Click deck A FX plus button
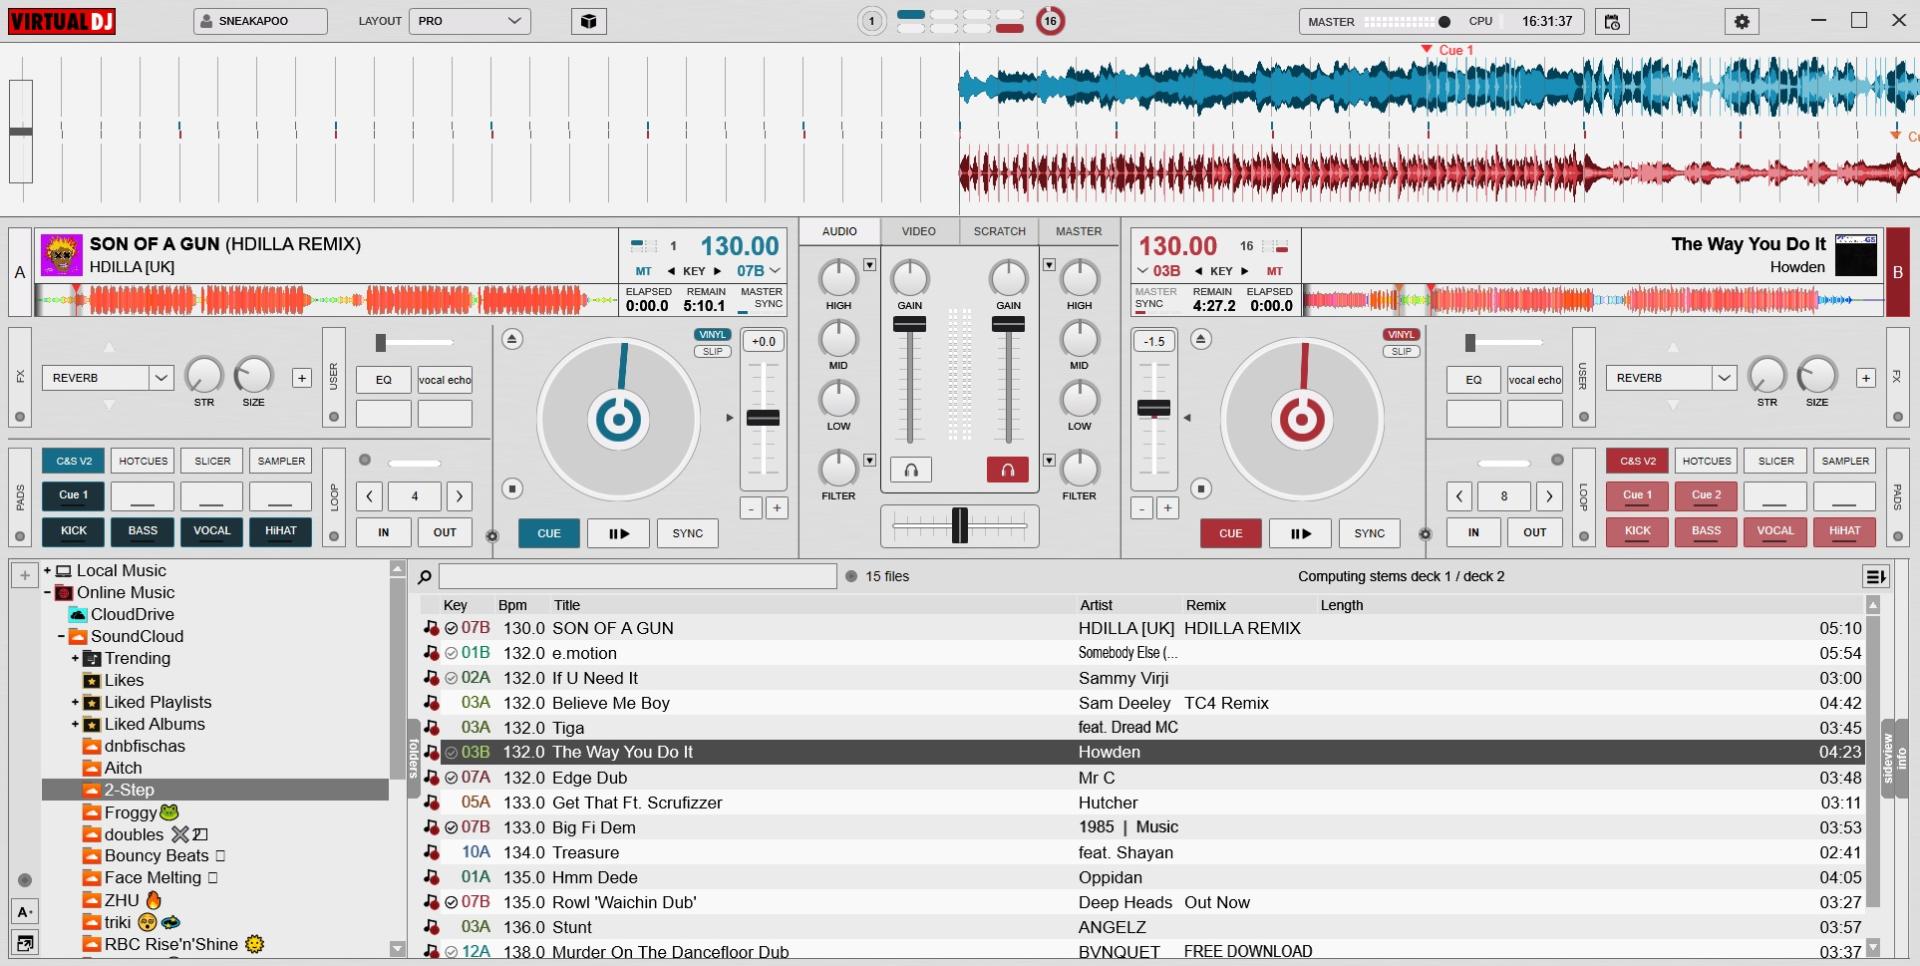The image size is (1920, 966). click(x=301, y=378)
